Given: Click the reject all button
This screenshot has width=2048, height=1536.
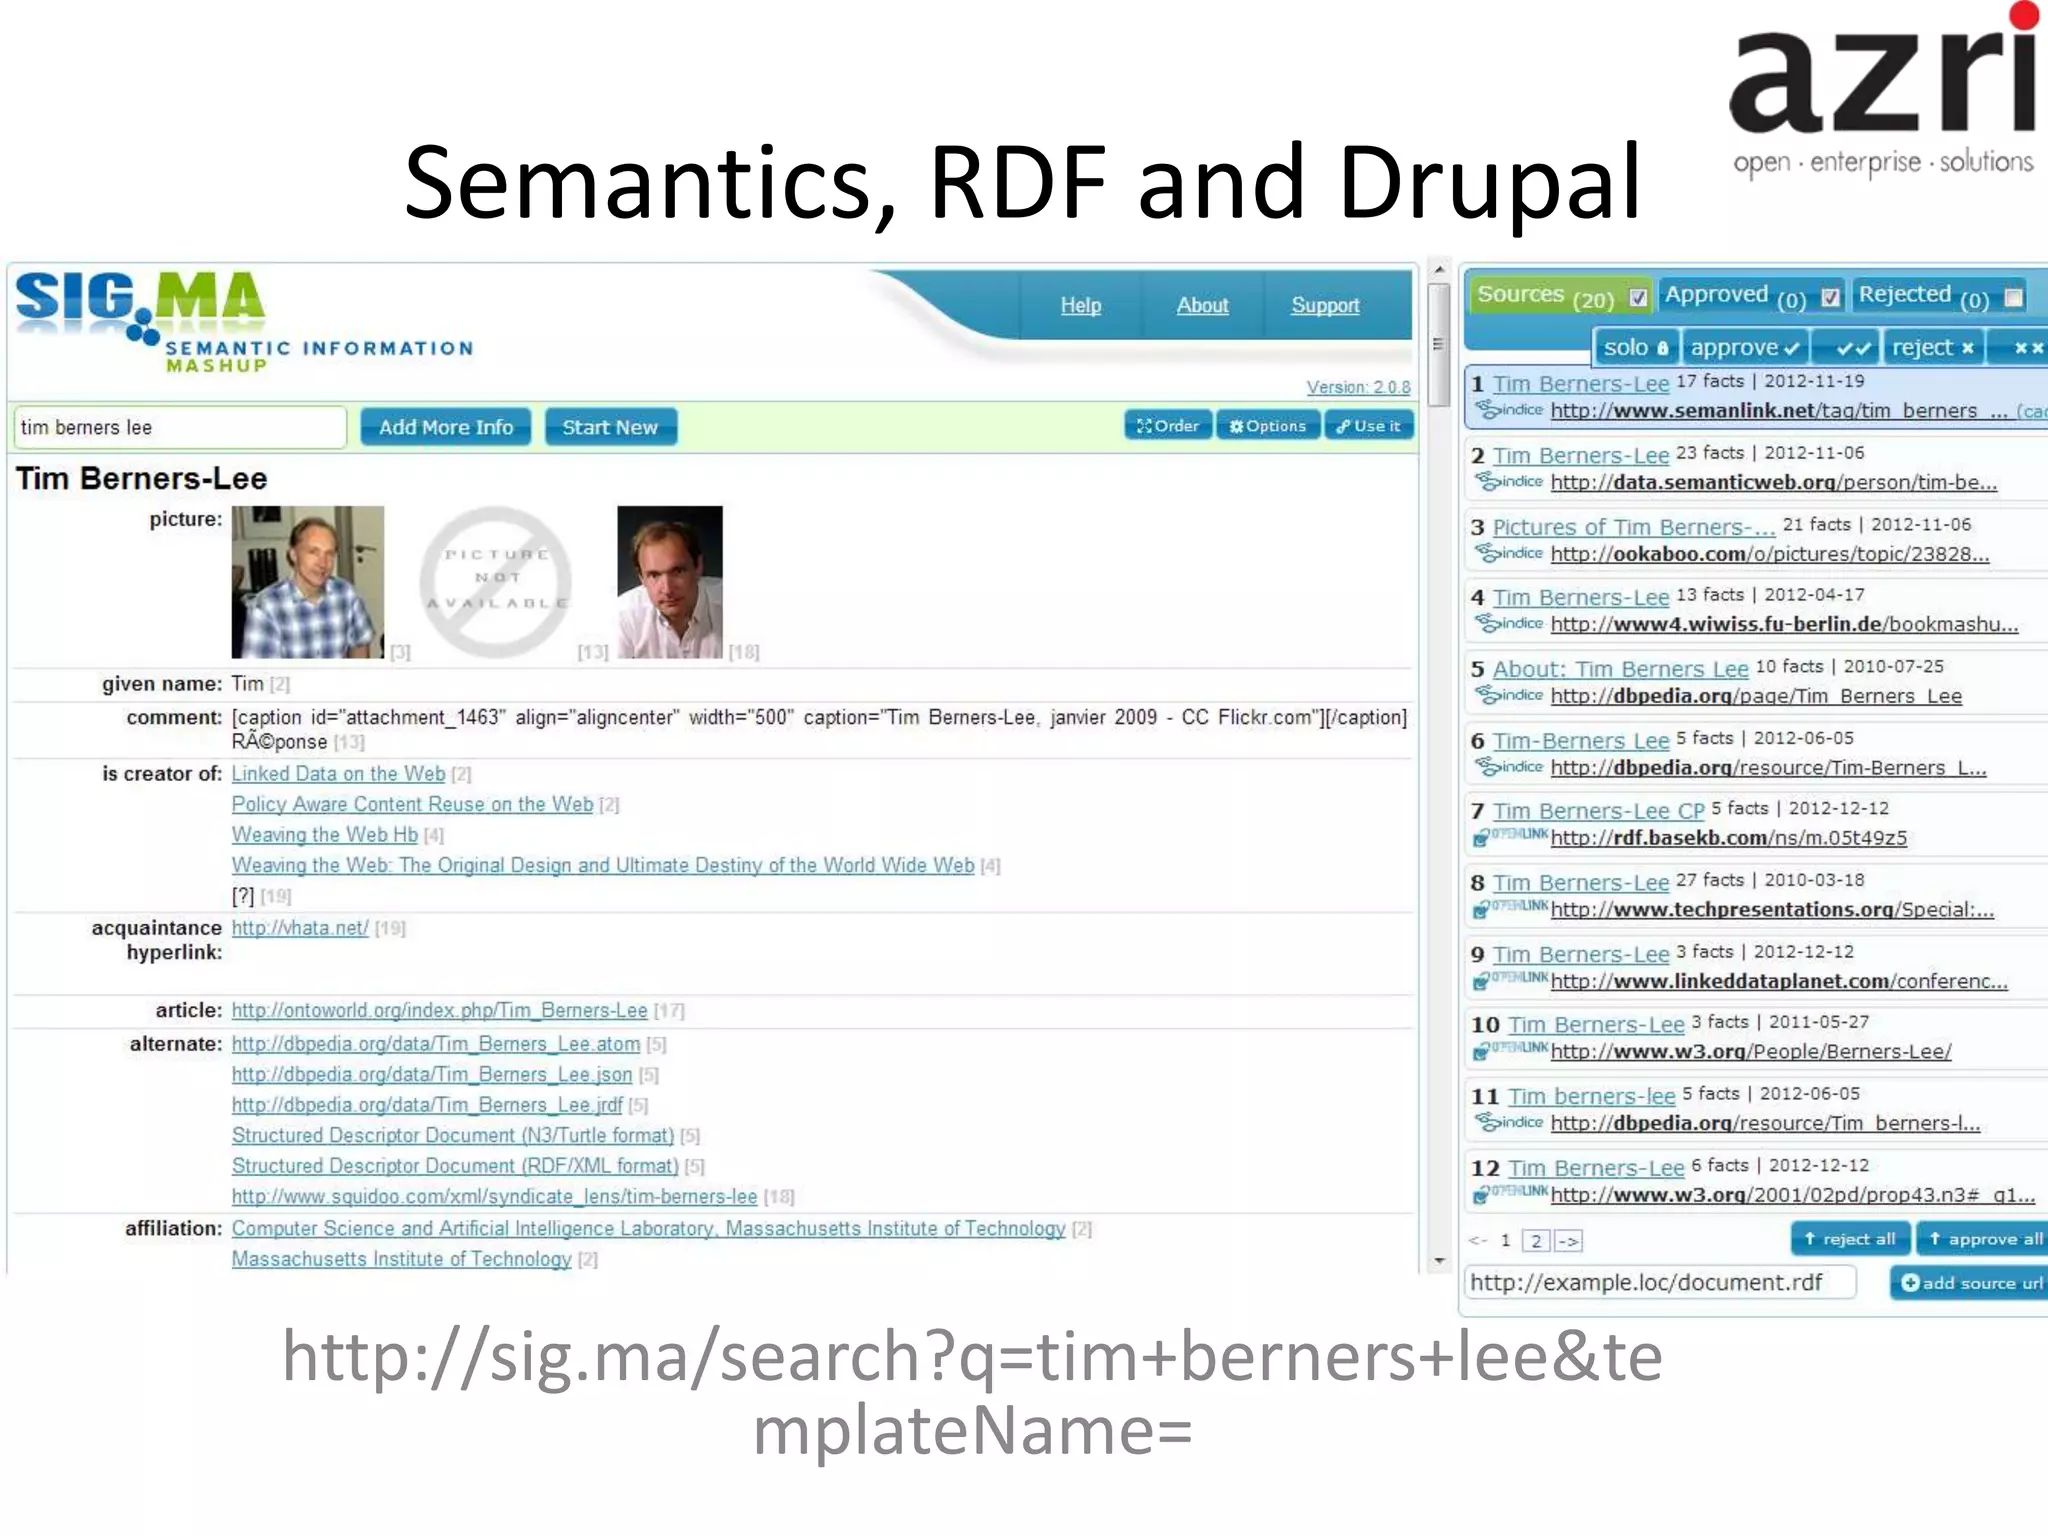Looking at the screenshot, I should click(1850, 1239).
